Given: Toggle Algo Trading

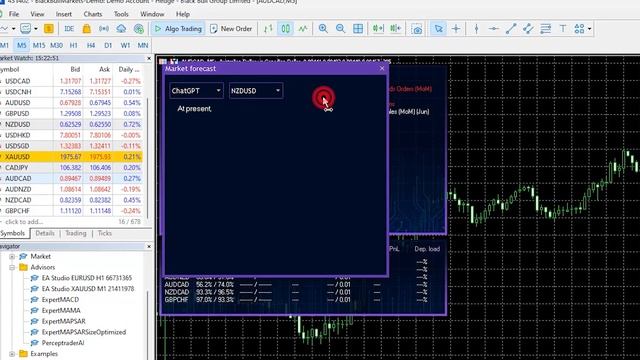Looking at the screenshot, I should [x=178, y=29].
